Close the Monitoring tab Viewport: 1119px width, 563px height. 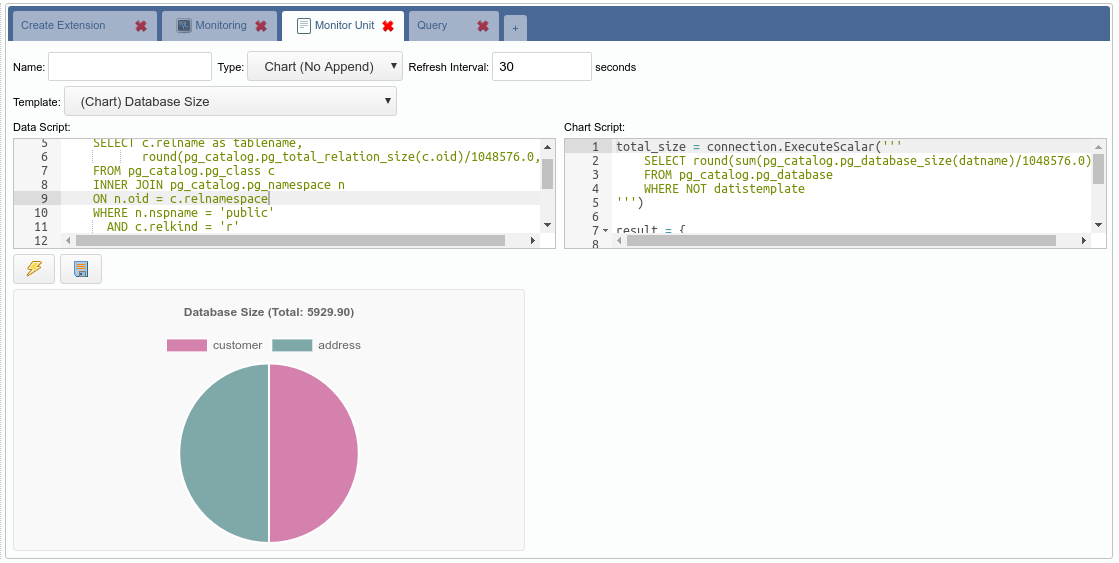click(261, 26)
